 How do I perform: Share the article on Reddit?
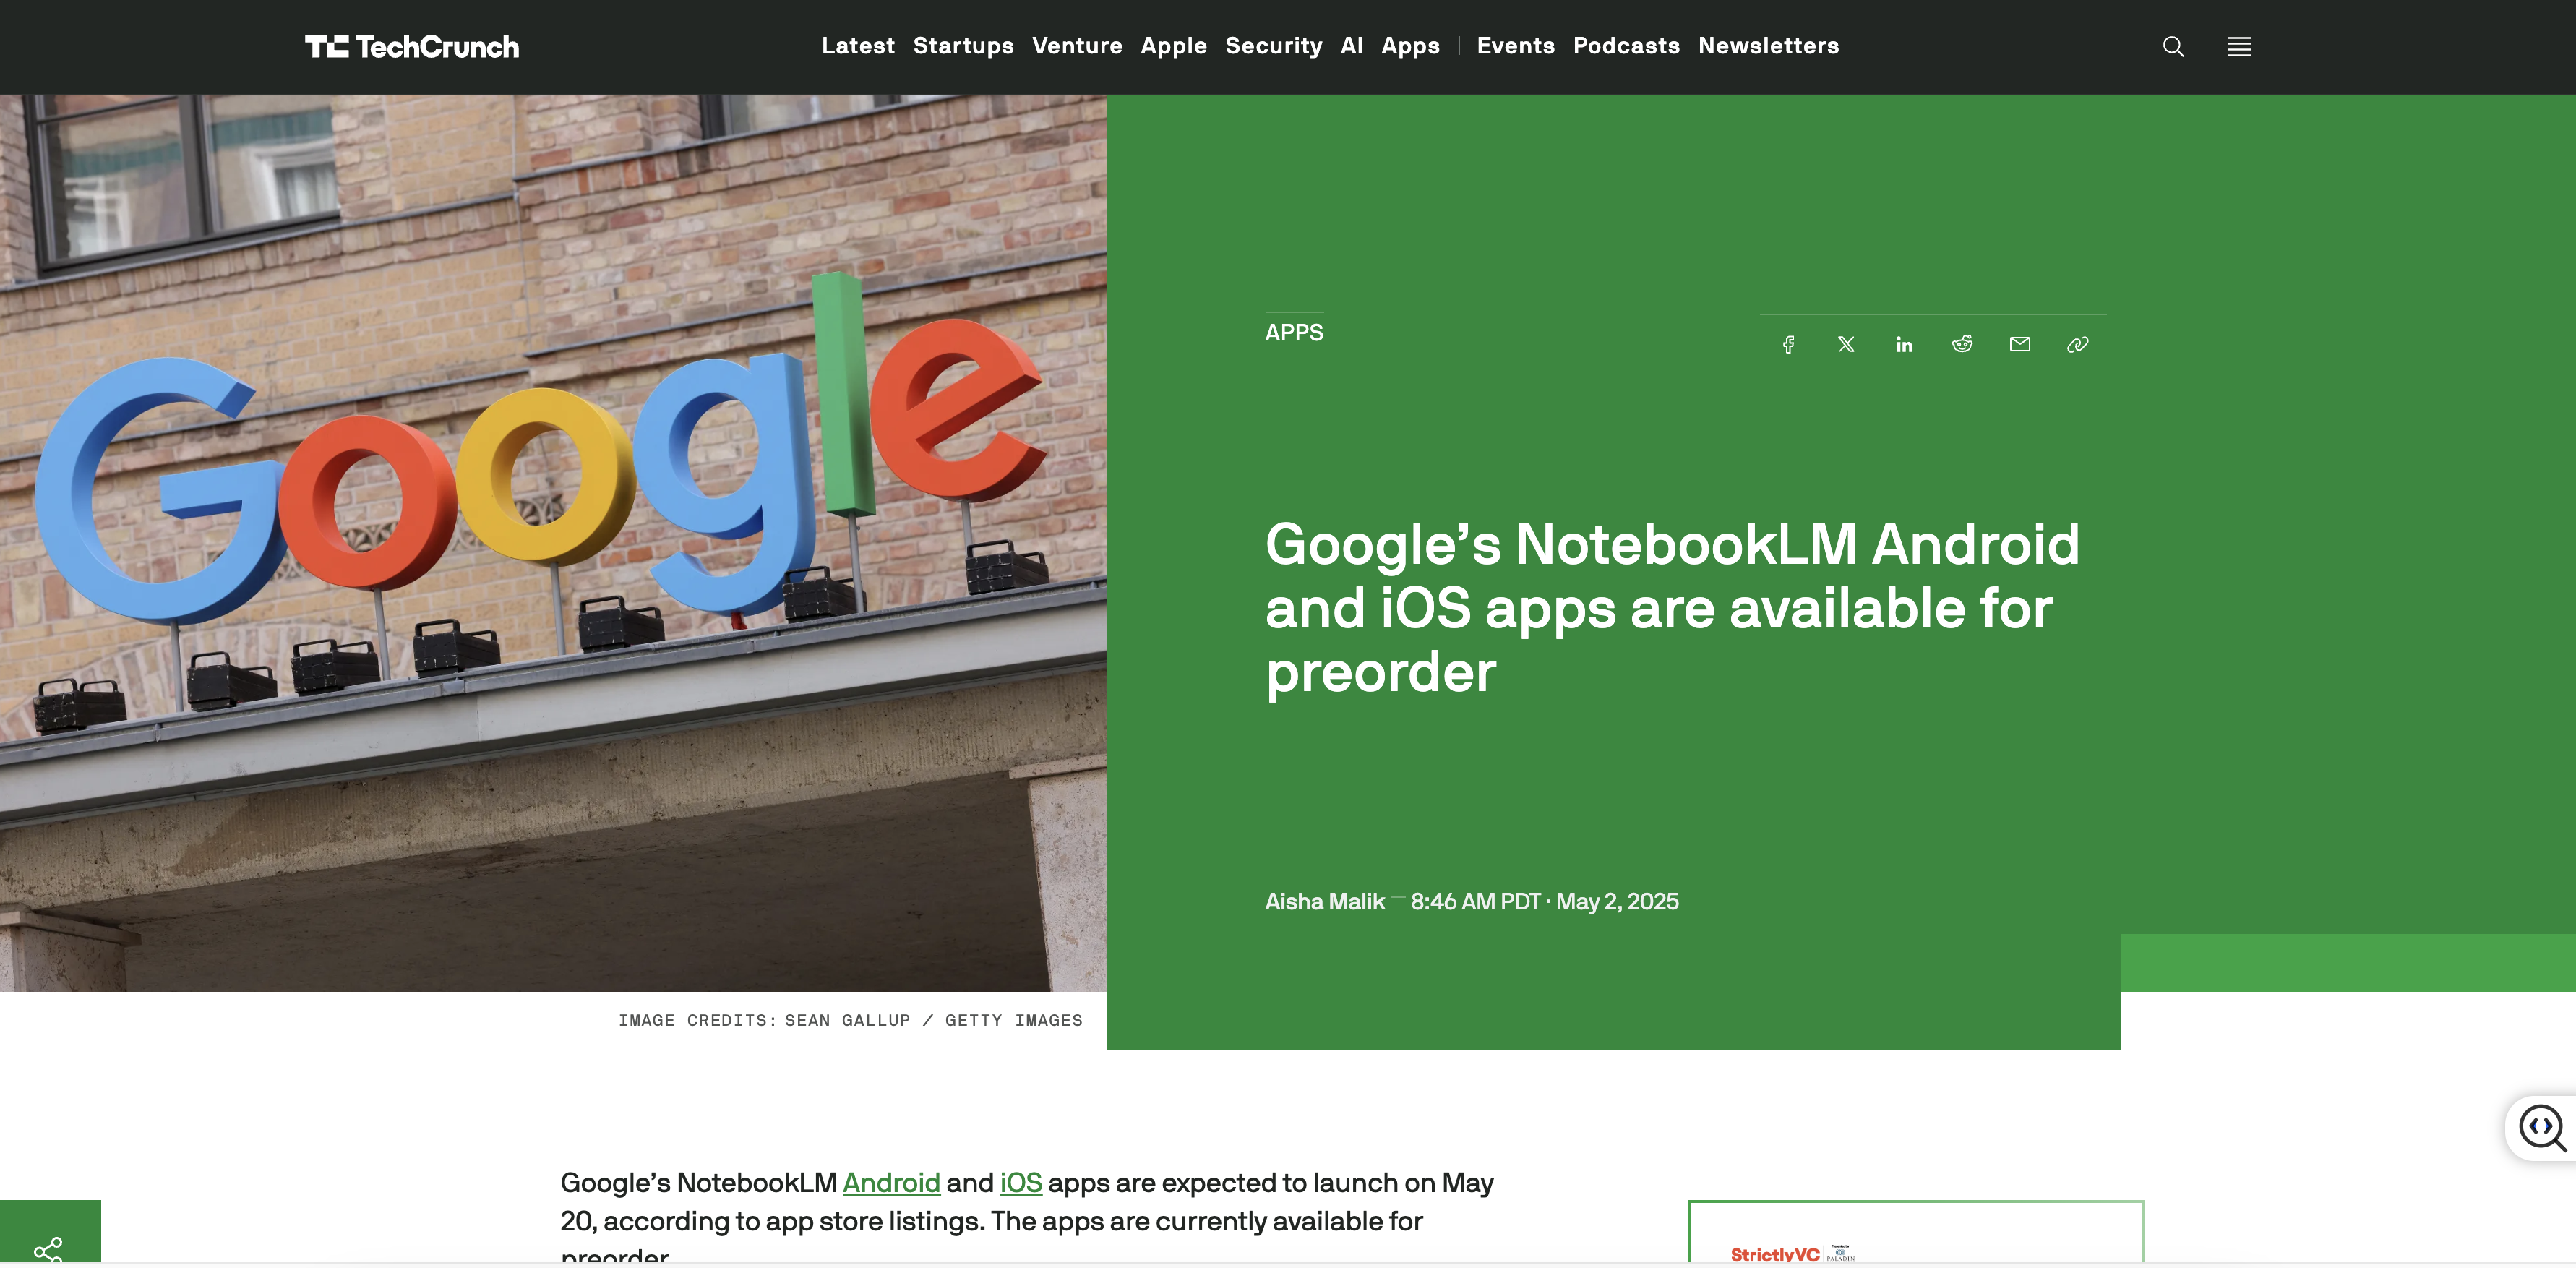pyautogui.click(x=1962, y=344)
